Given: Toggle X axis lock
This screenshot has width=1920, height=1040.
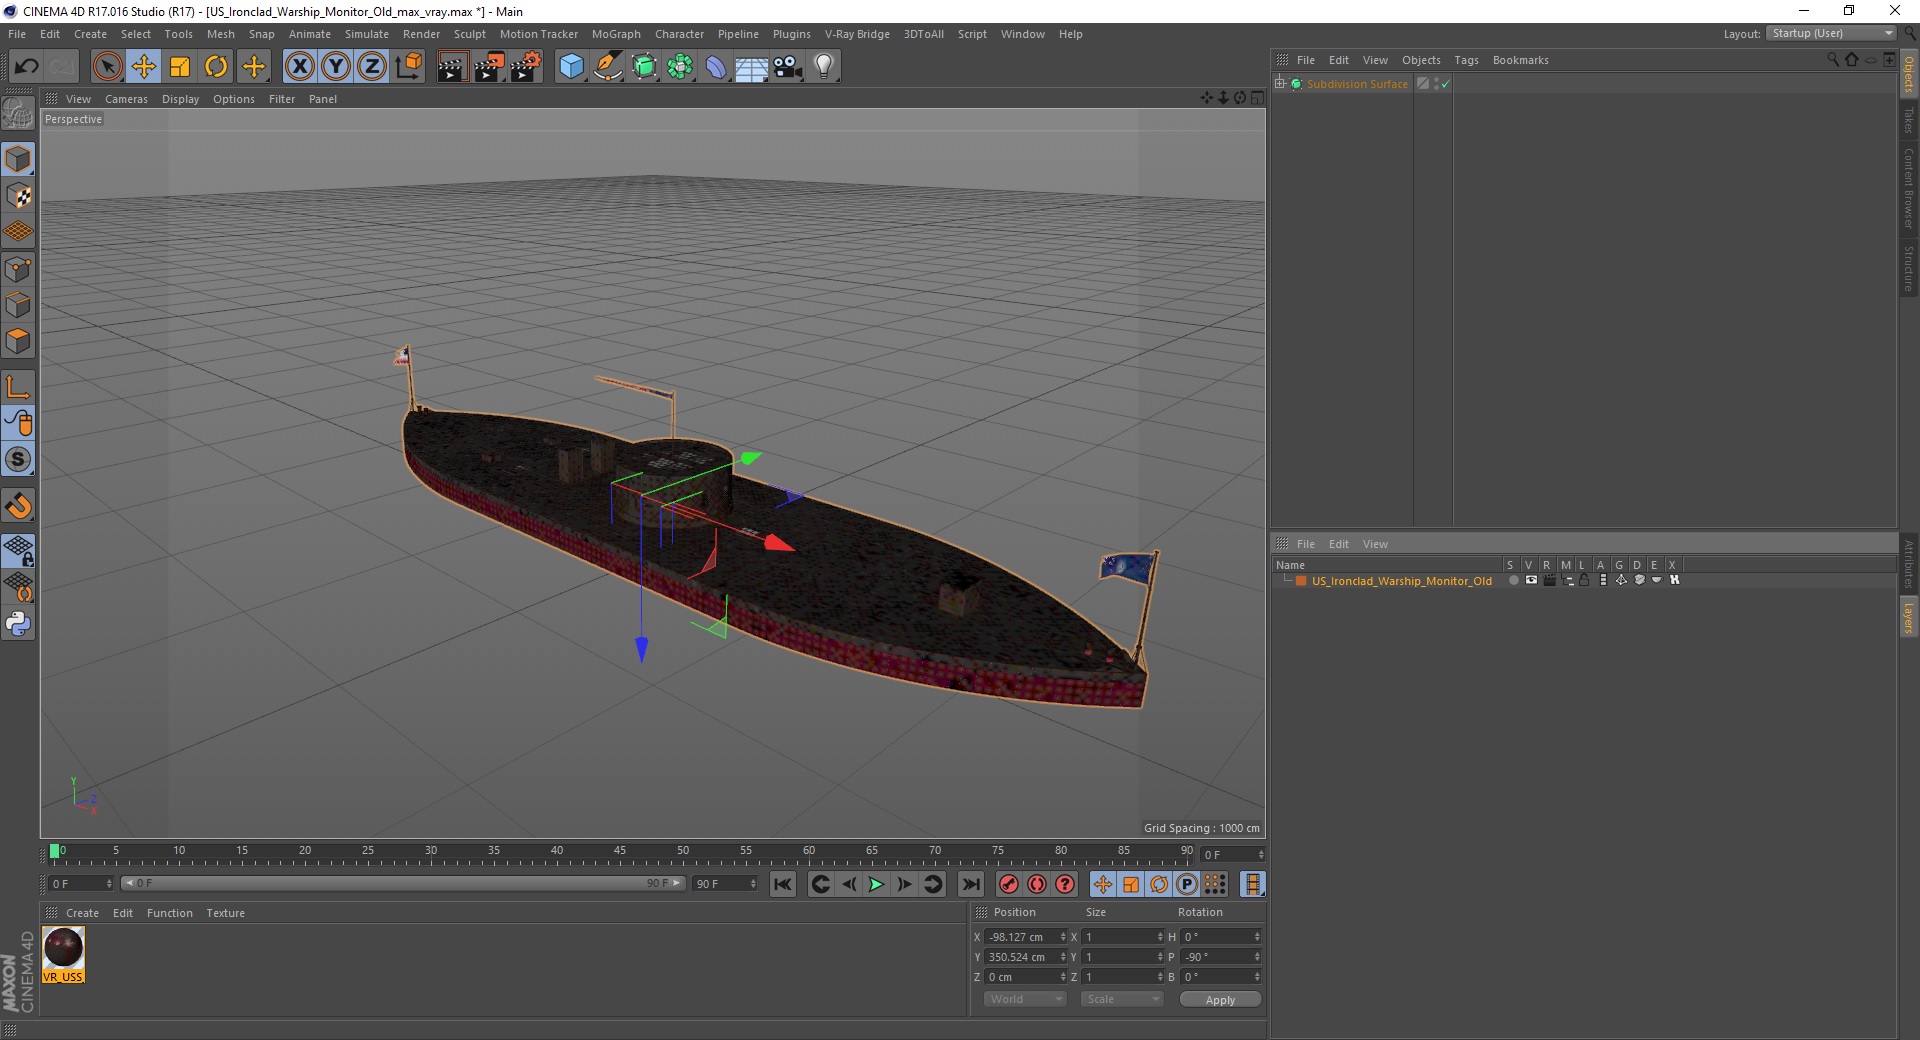Looking at the screenshot, I should [x=299, y=67].
